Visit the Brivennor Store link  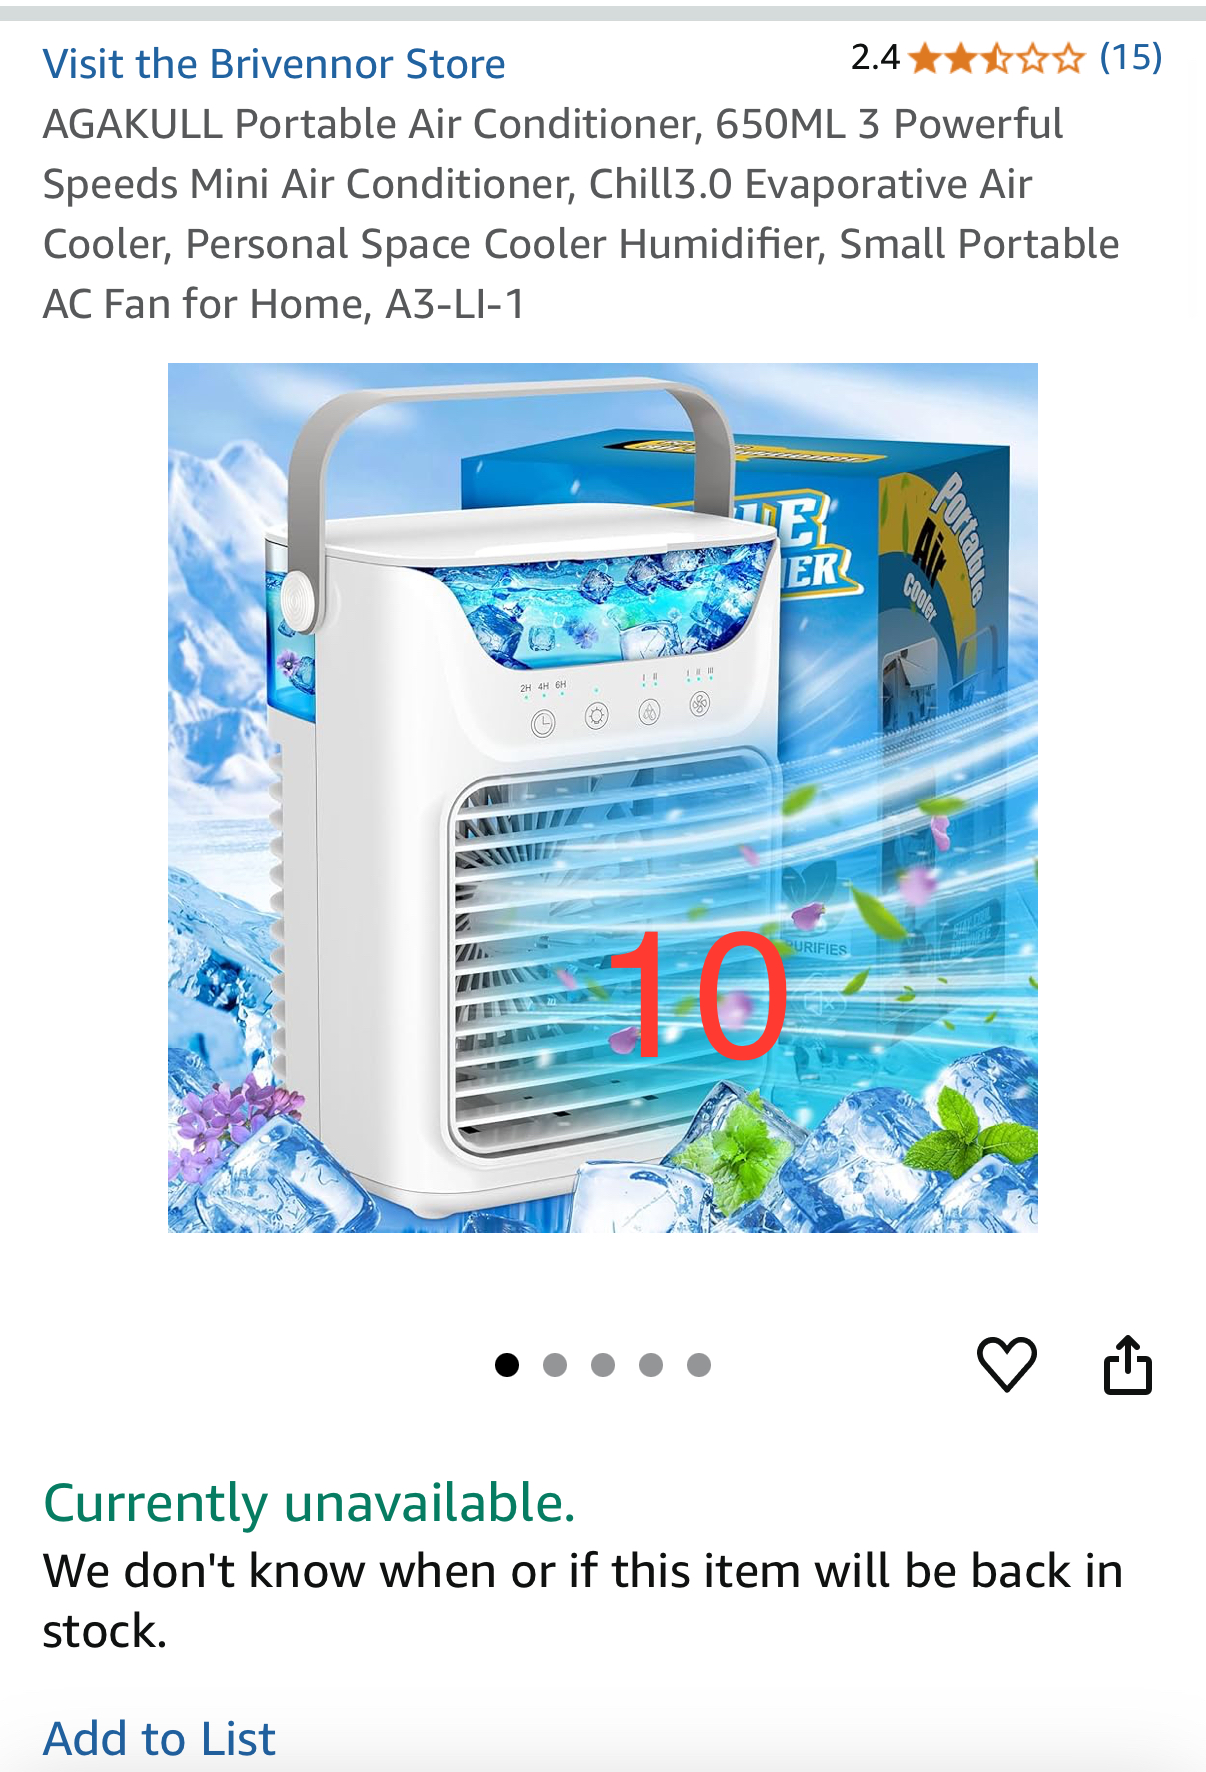click(x=274, y=64)
